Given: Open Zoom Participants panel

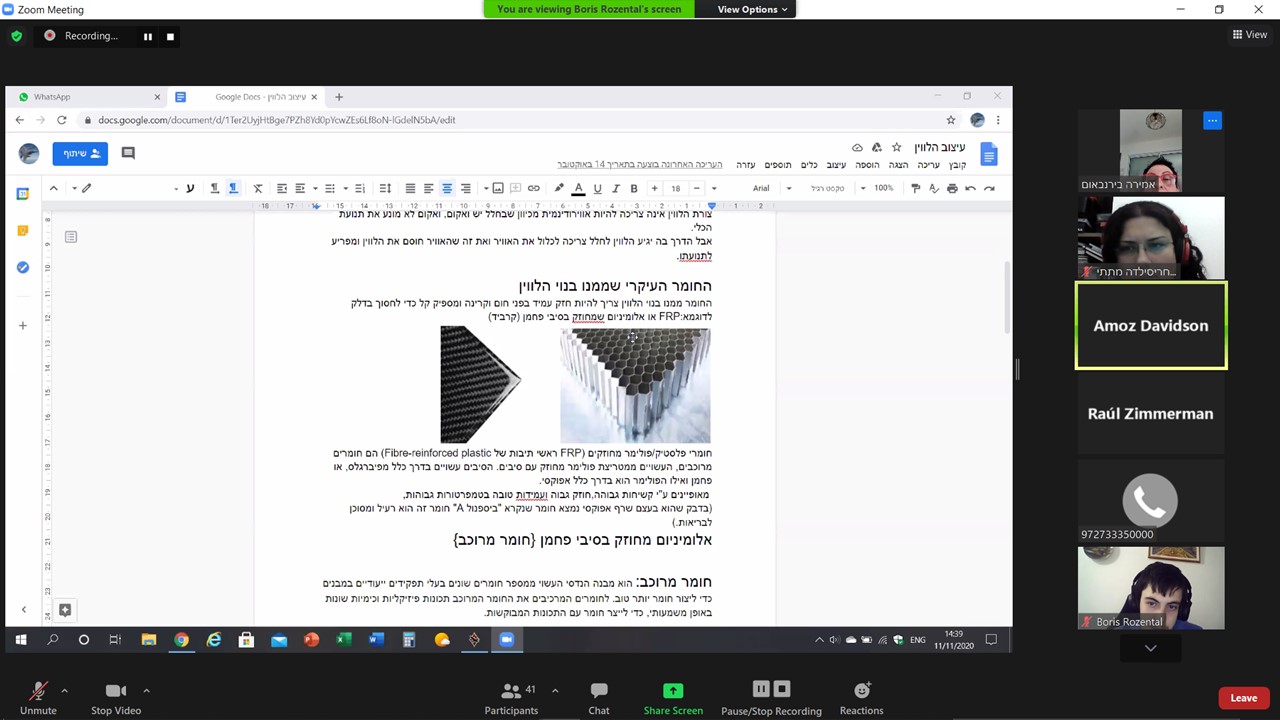Looking at the screenshot, I should 511,697.
